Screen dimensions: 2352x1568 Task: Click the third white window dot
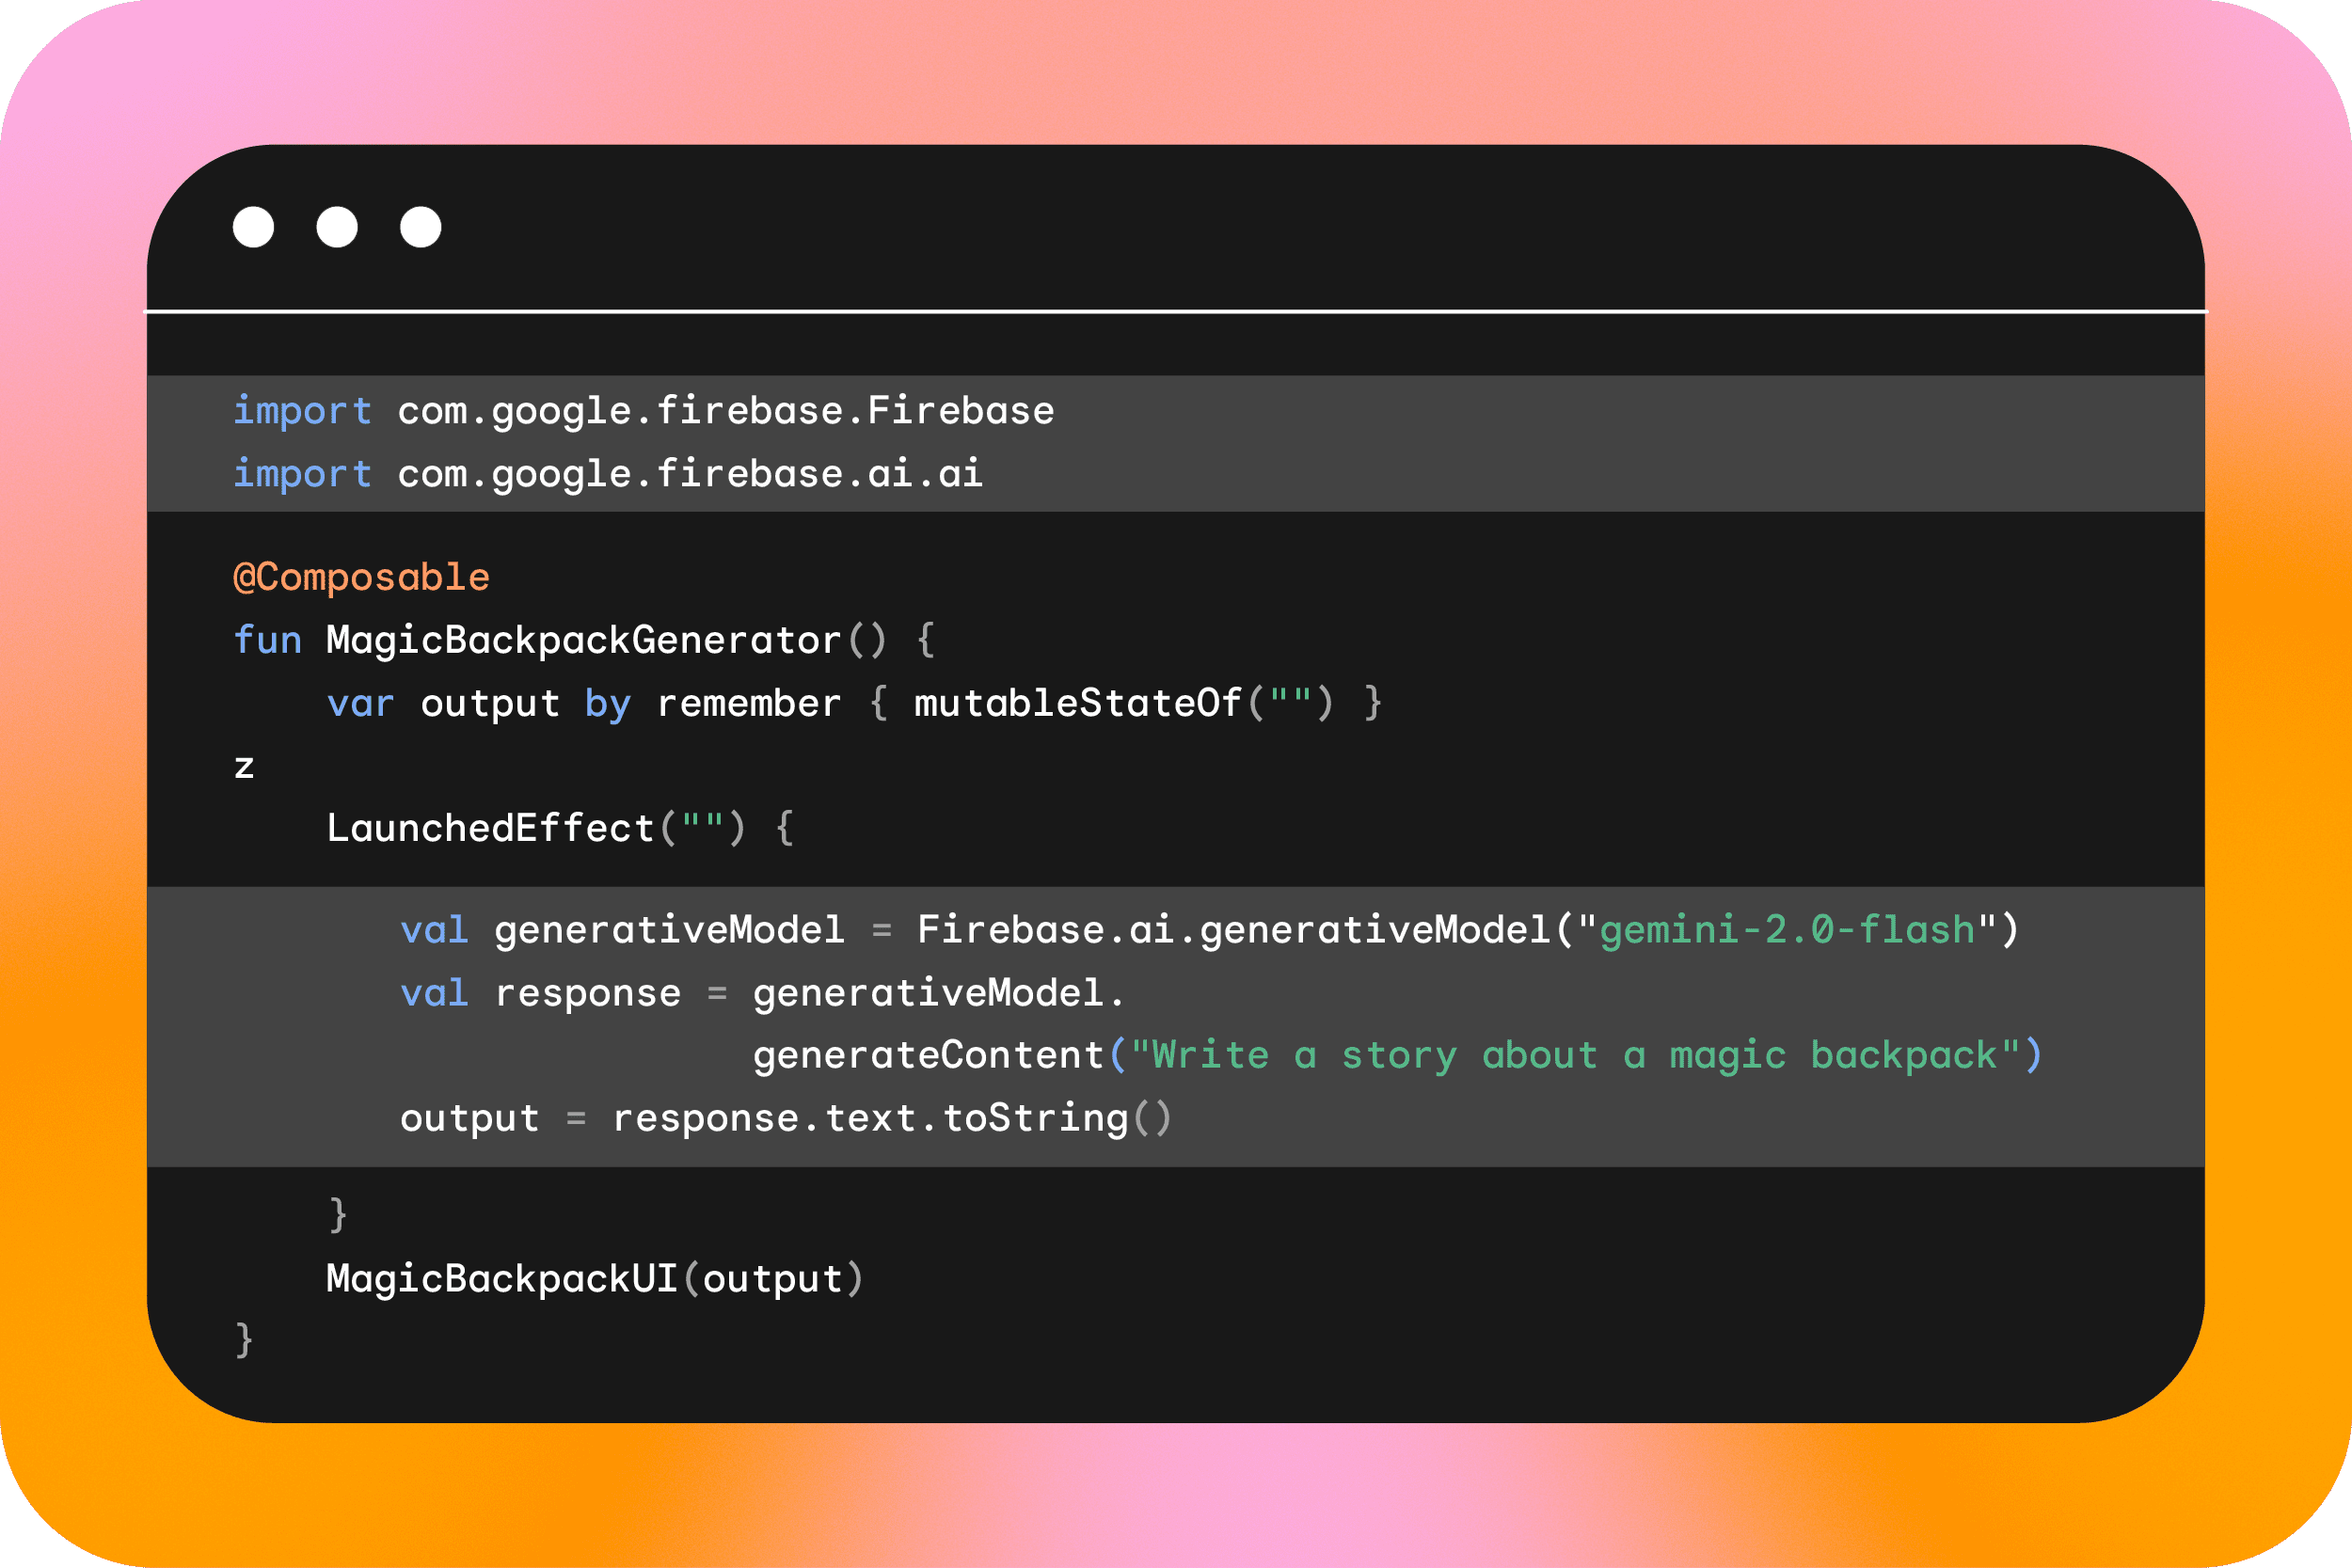[x=421, y=227]
